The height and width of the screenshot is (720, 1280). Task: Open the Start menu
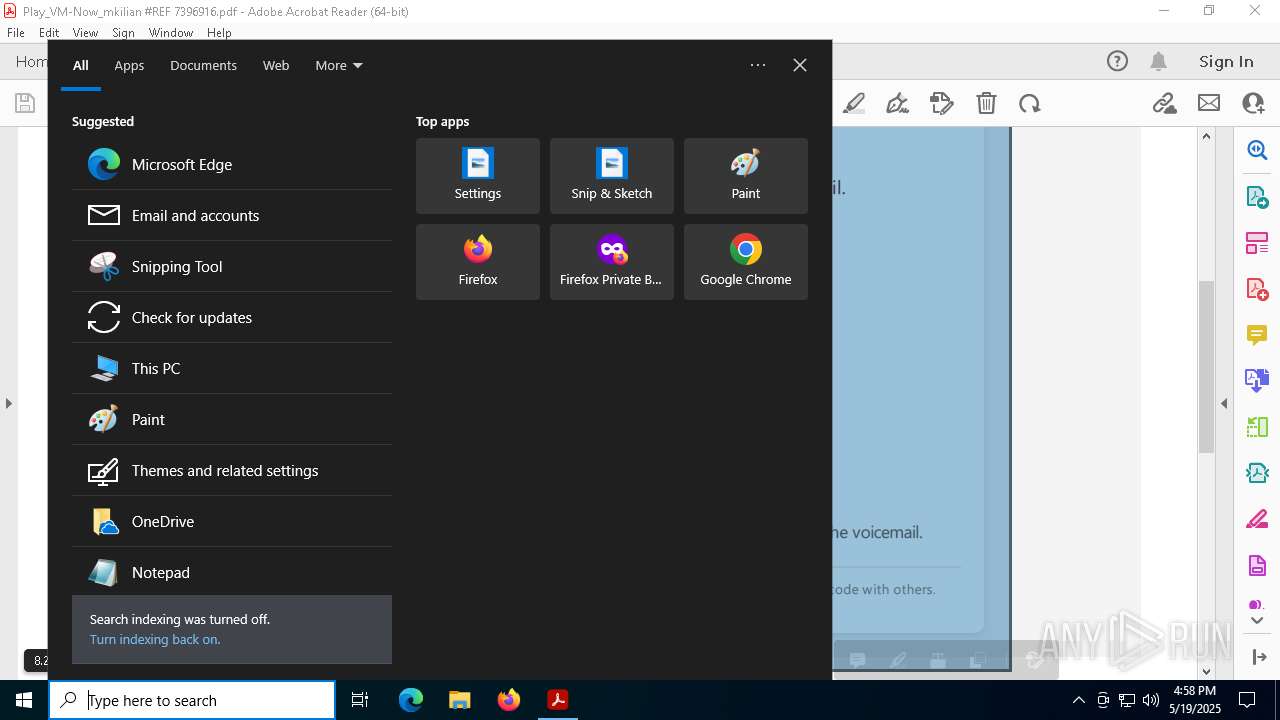click(24, 700)
